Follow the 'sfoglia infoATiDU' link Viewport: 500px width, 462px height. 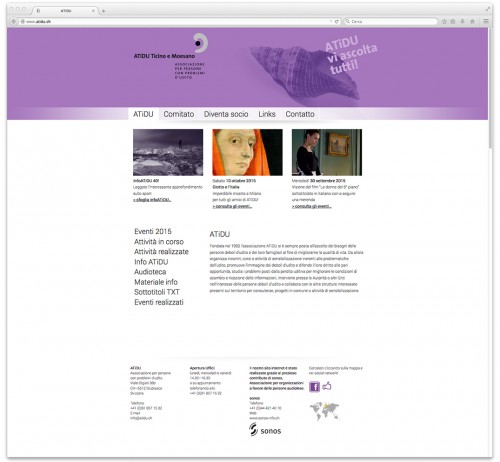pos(152,200)
